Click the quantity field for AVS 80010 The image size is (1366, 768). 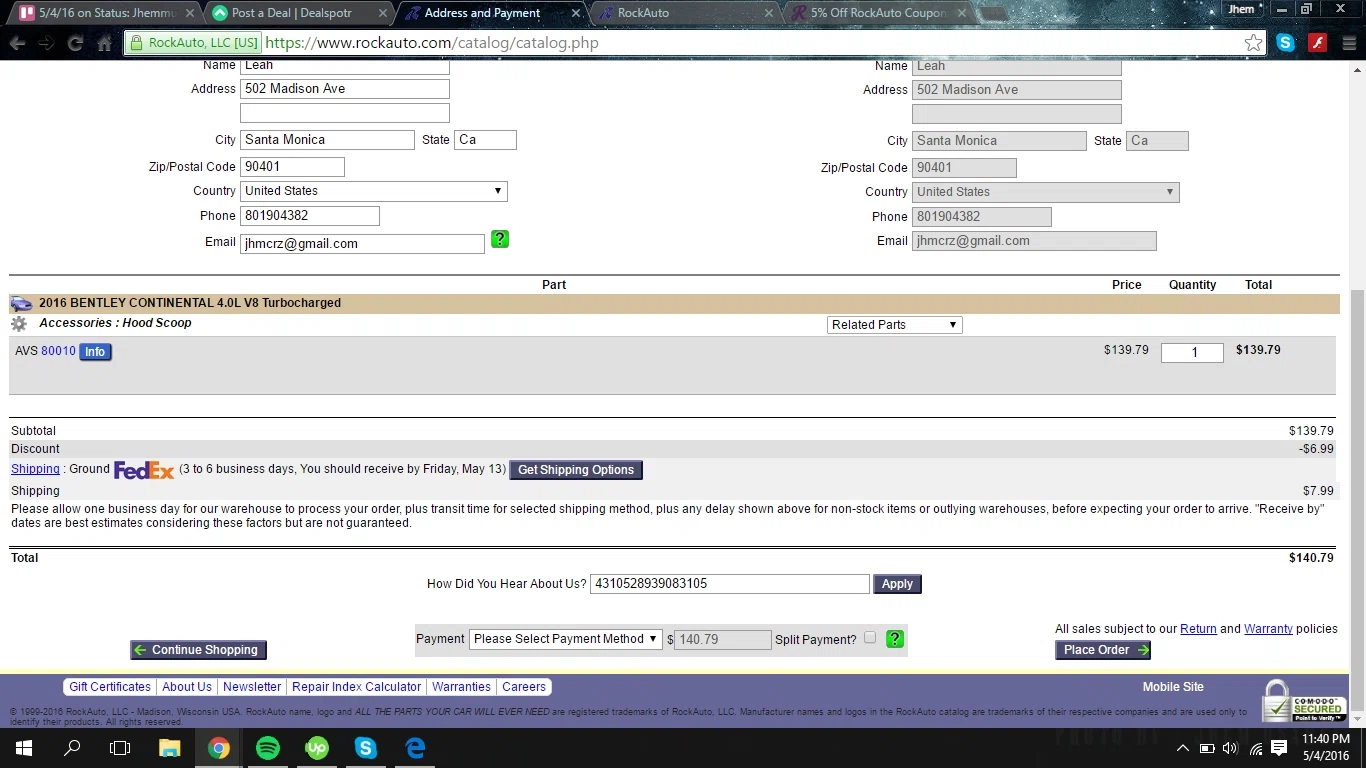coord(1192,352)
